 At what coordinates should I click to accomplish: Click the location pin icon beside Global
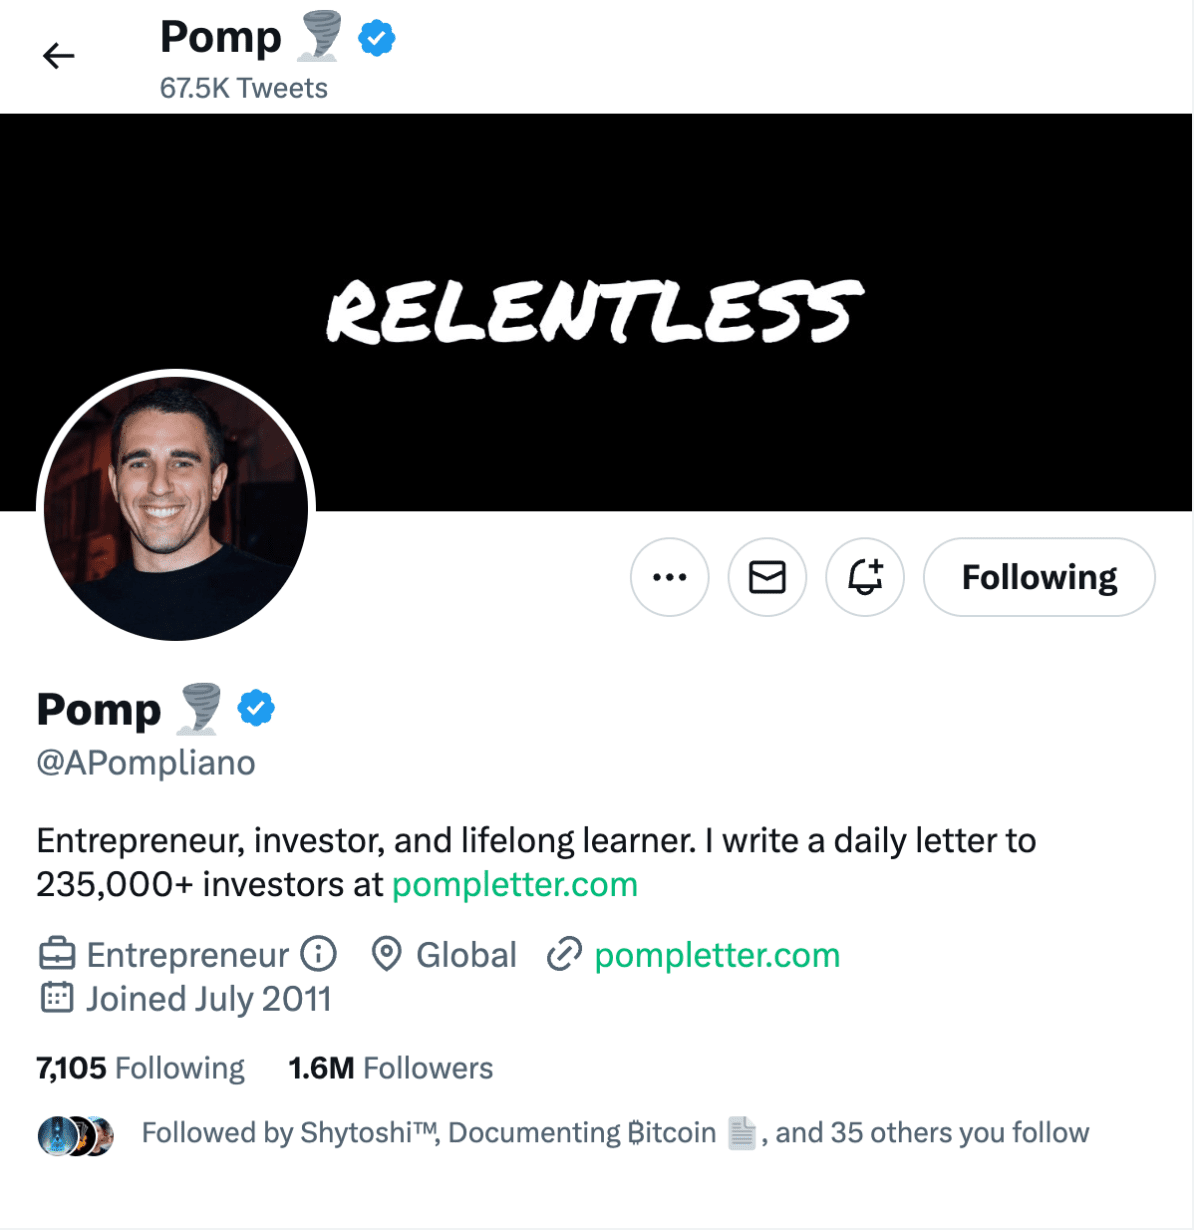point(386,954)
